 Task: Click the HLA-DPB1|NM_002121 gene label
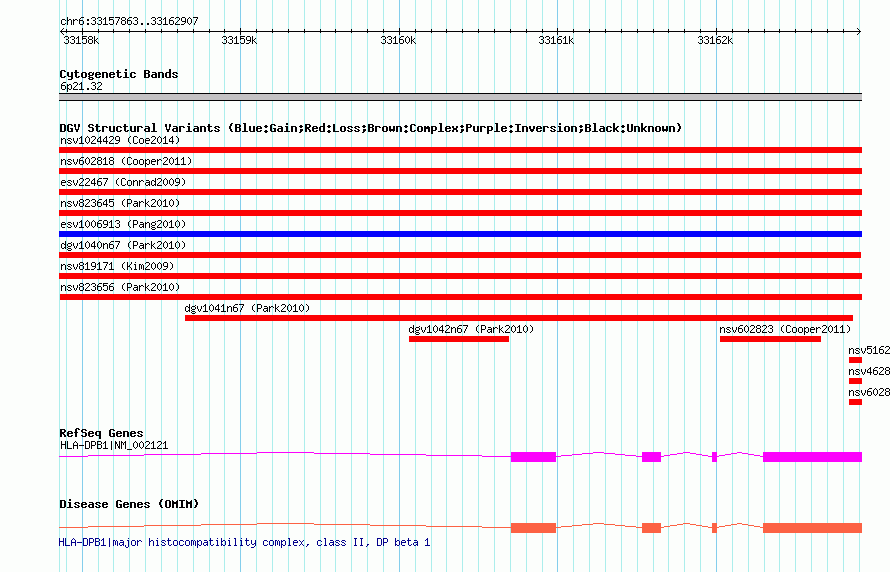114,445
